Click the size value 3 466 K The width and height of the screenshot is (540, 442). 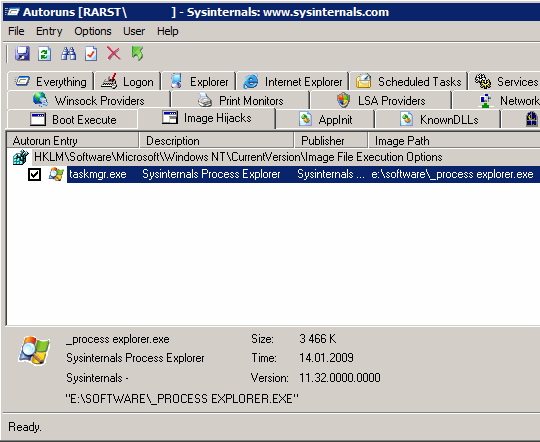(x=318, y=339)
